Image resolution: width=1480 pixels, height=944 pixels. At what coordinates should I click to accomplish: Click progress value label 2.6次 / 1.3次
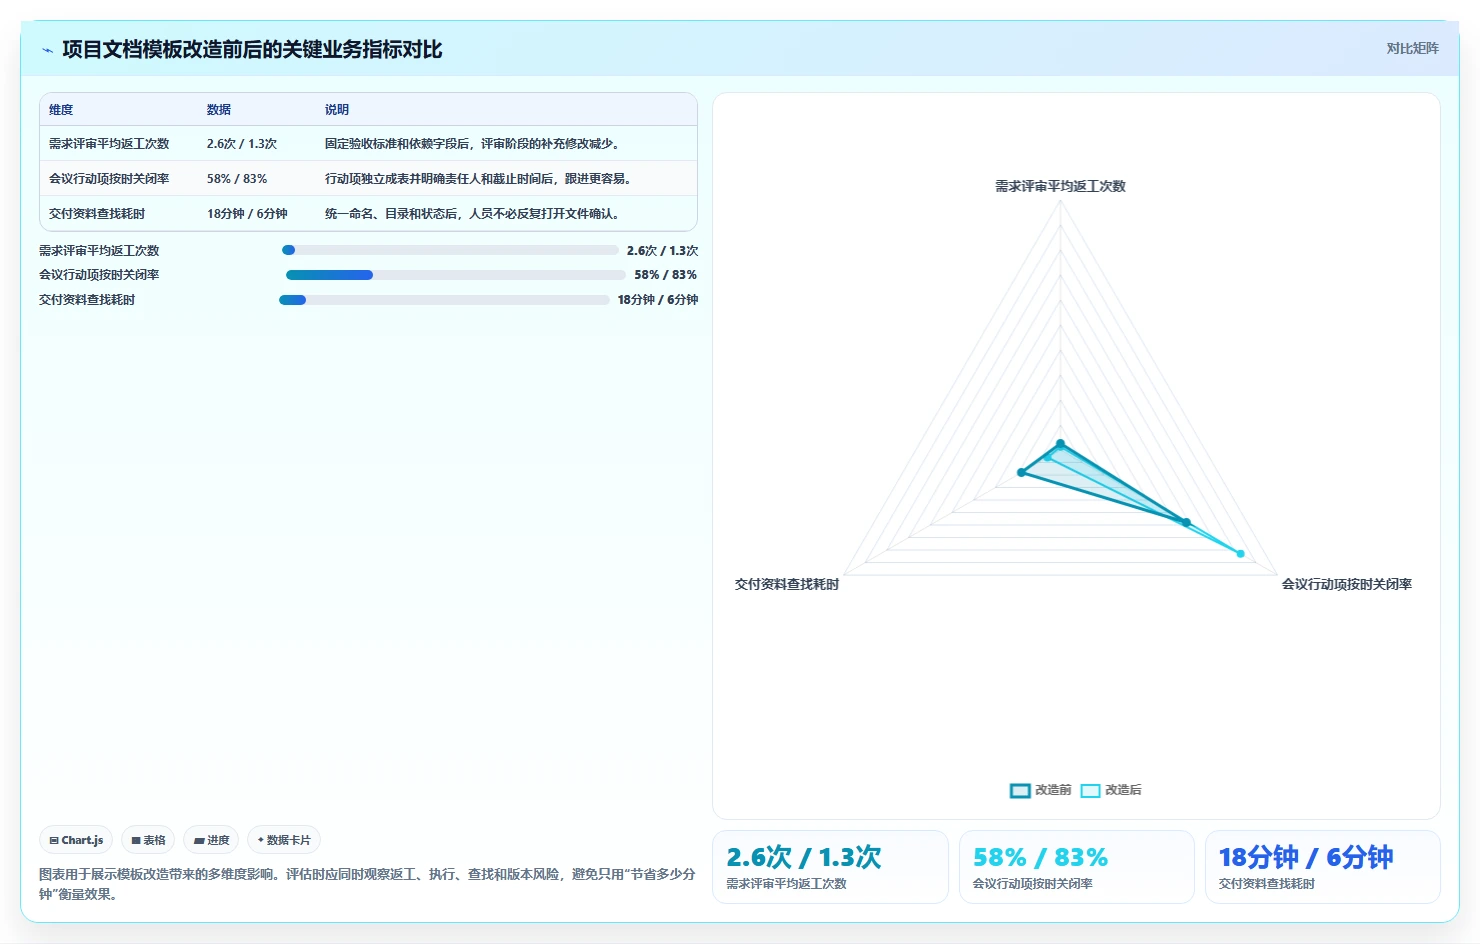coord(663,251)
